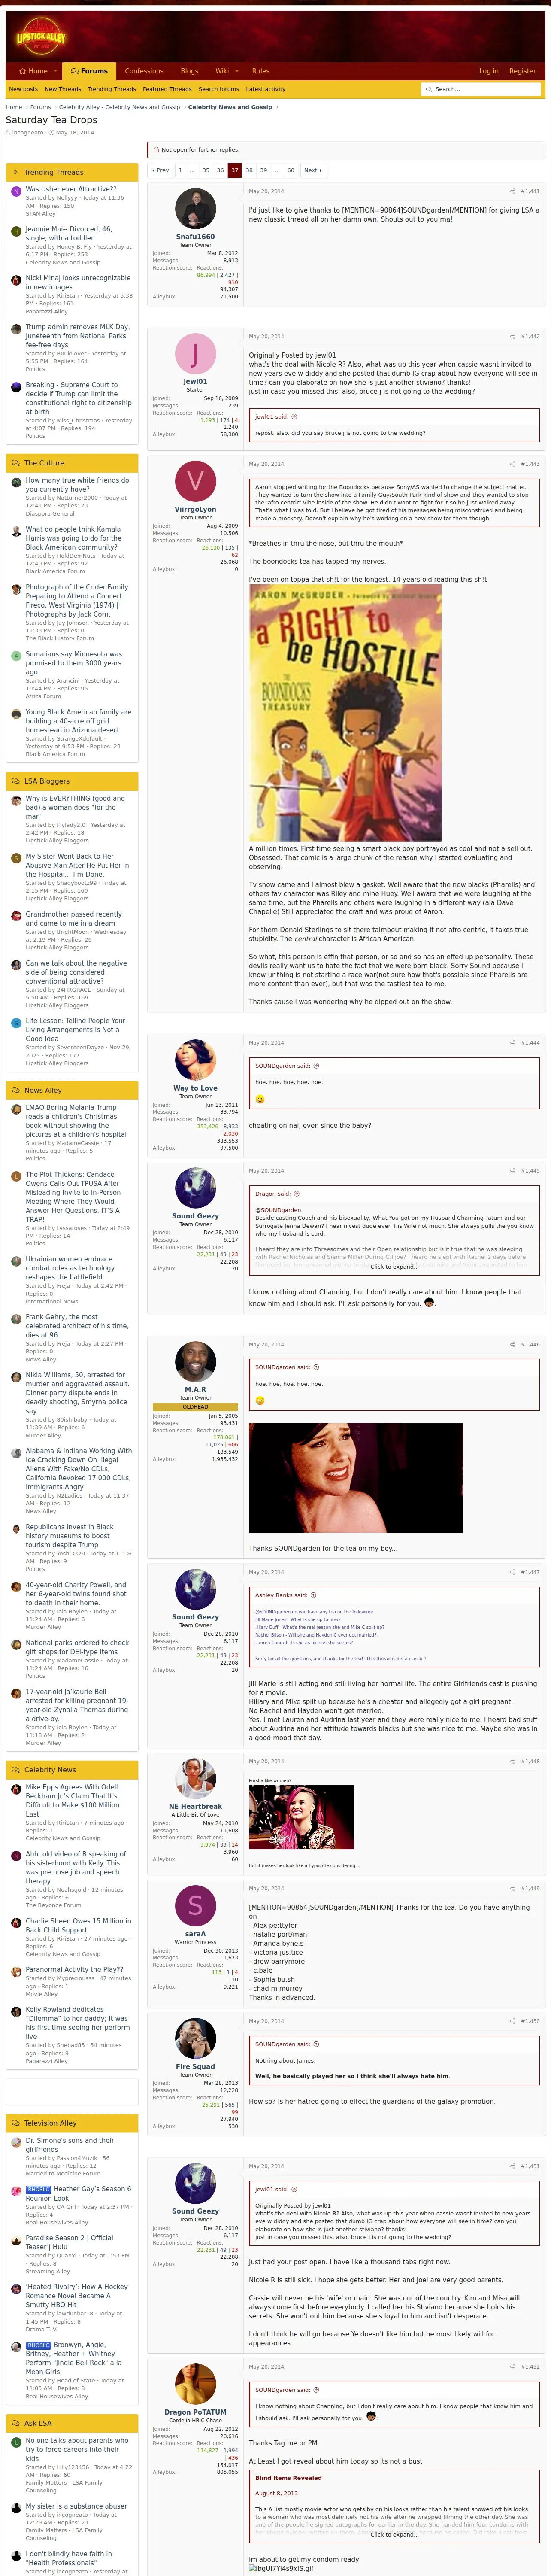Click to expand Dragon's quoted post
Viewport: 551px width, 2576px height.
point(394,1267)
